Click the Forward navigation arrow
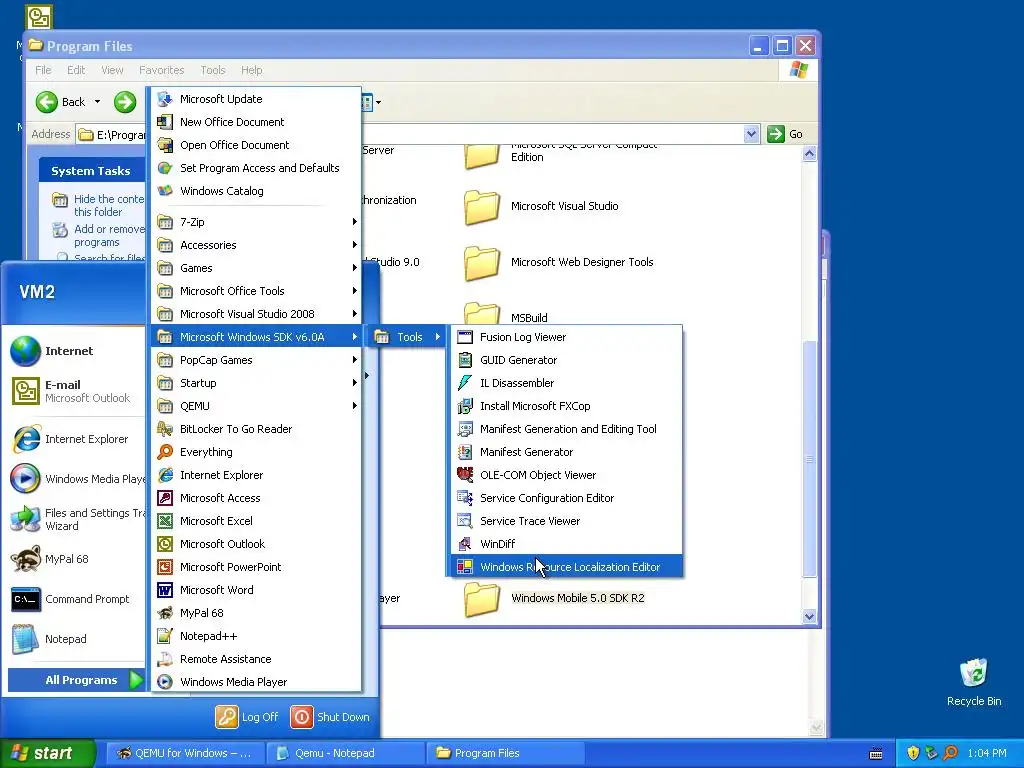1024x768 pixels. coord(125,102)
